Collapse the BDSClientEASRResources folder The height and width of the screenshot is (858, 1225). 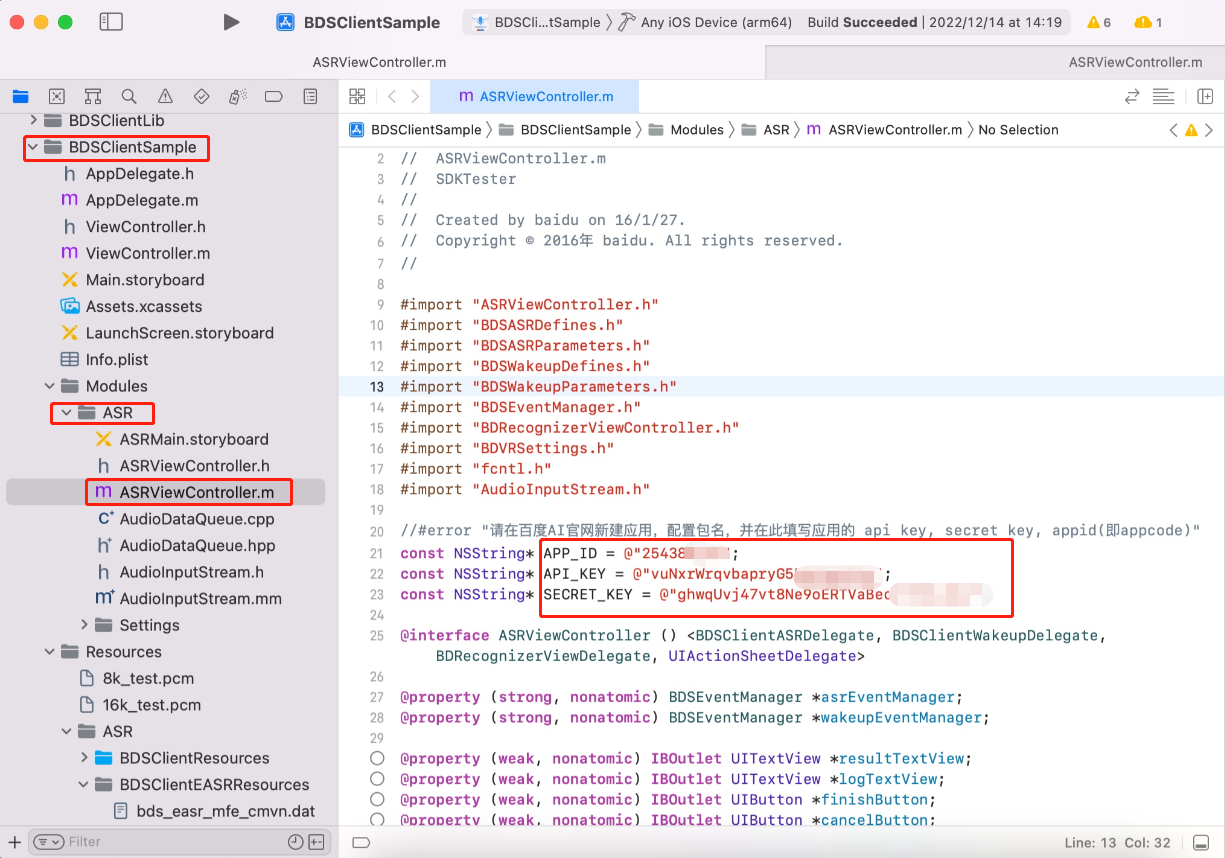coord(84,785)
